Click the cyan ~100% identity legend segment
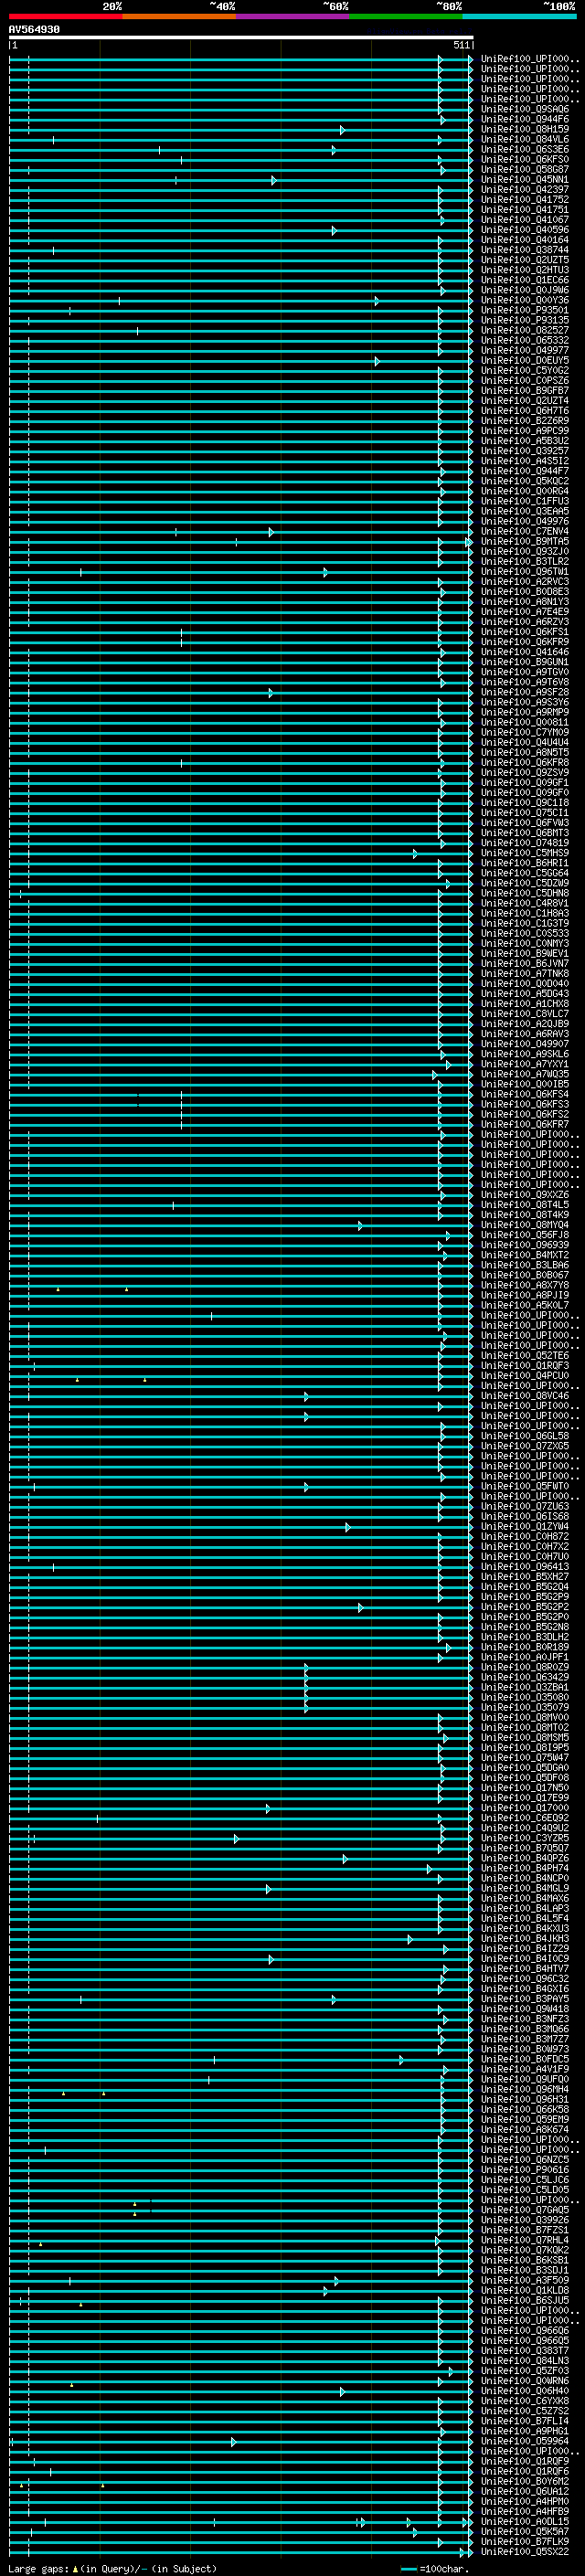Screen dimensions: 585x2576 coord(519,16)
